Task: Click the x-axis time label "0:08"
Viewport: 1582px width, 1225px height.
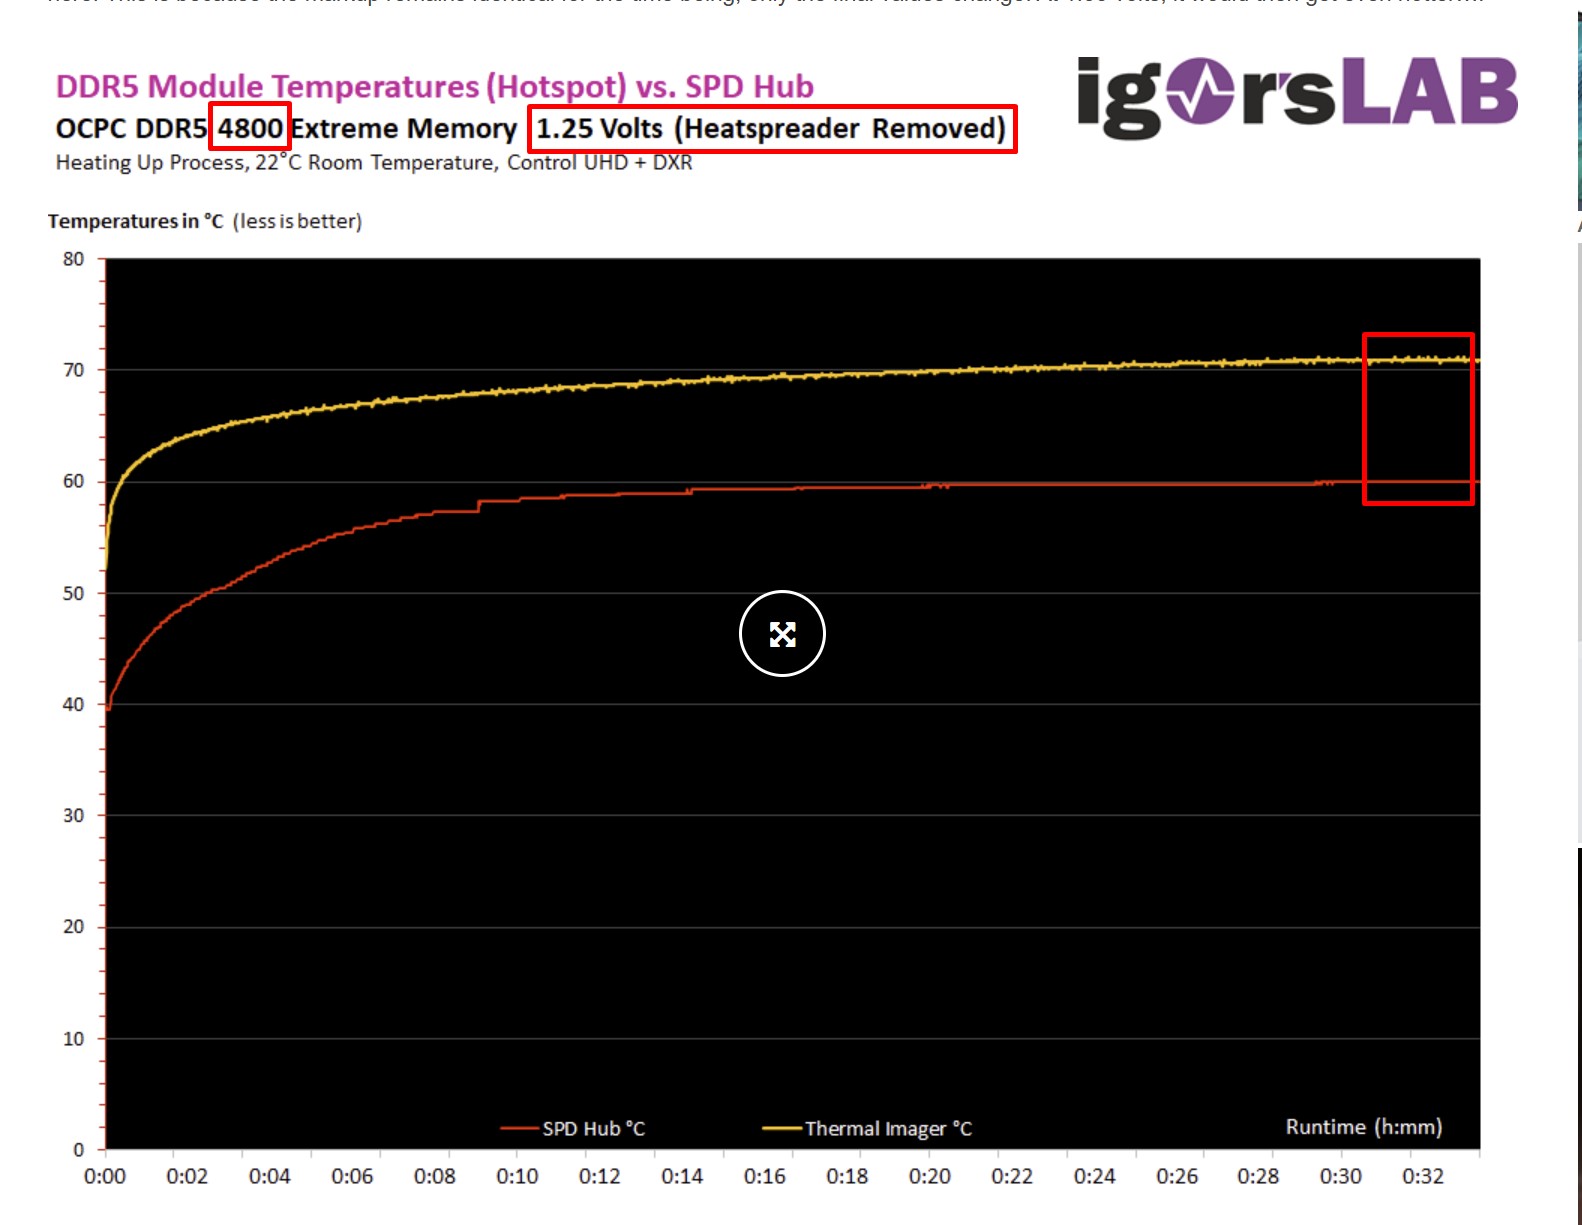Action: point(435,1176)
